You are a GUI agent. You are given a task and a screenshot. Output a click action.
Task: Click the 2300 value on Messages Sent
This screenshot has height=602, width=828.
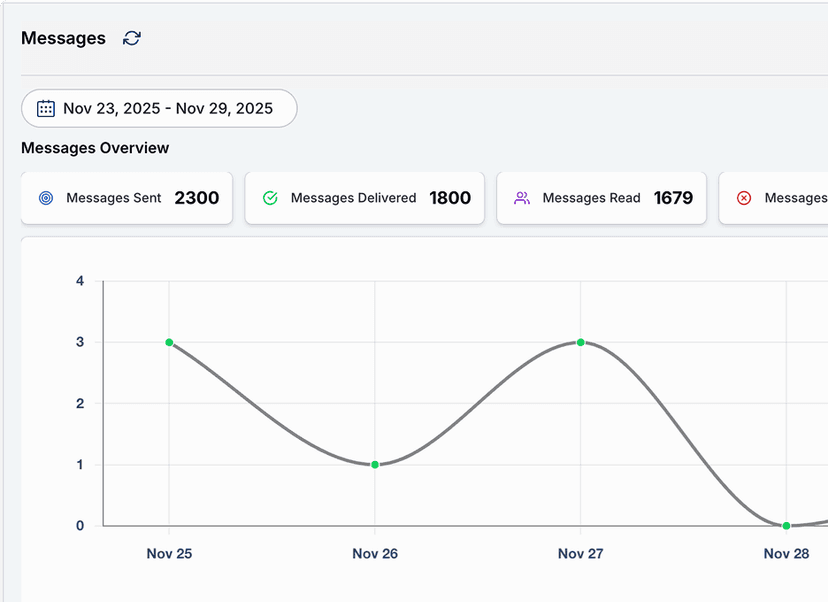click(x=197, y=198)
